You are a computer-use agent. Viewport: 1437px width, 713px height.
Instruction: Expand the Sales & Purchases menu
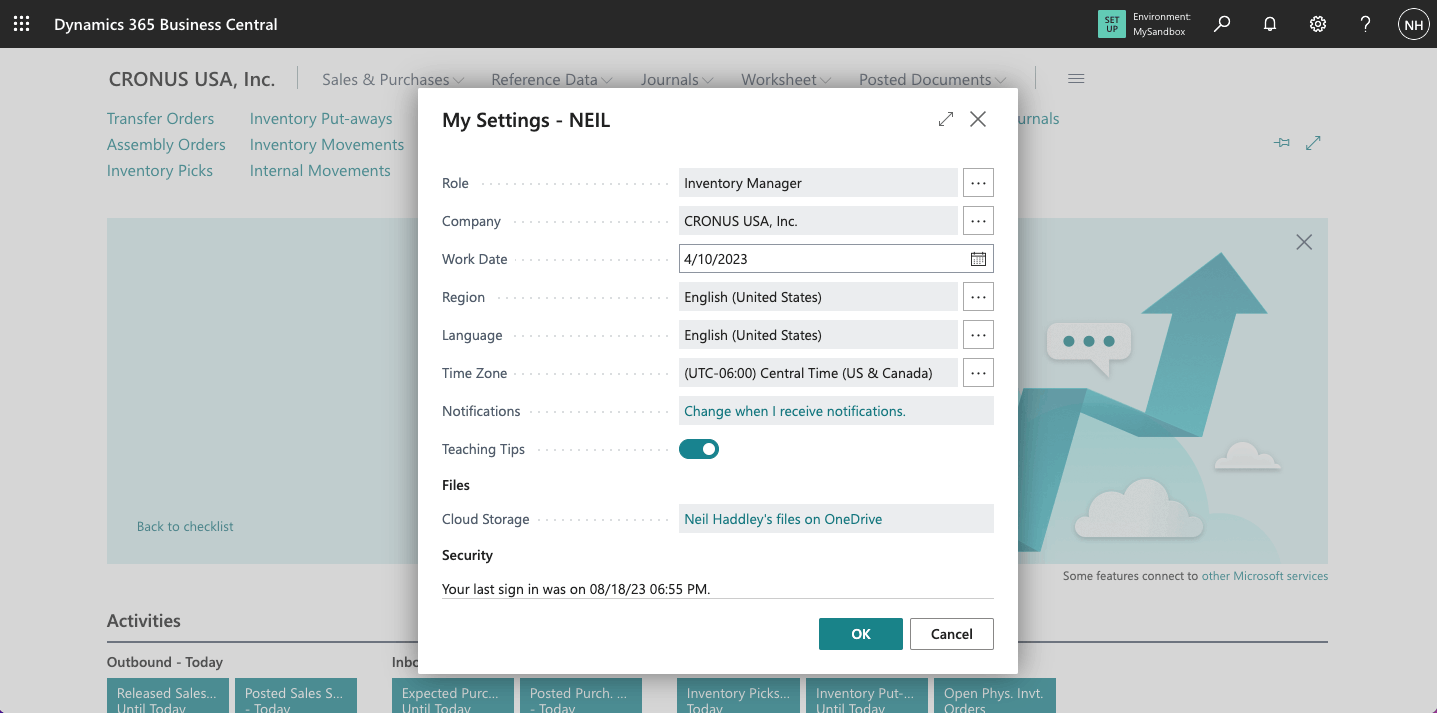tap(393, 79)
